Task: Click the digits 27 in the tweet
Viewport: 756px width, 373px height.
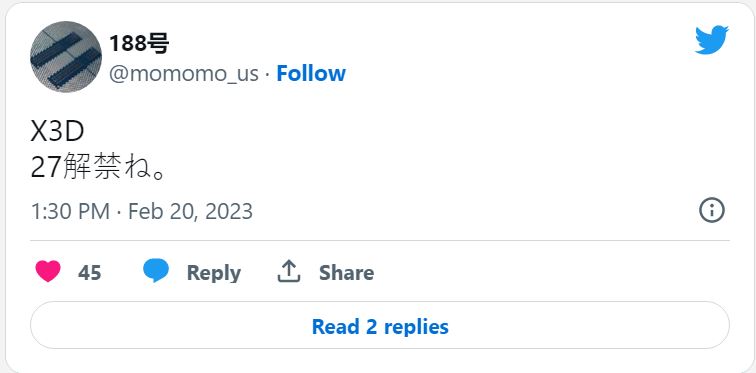Action: point(46,167)
